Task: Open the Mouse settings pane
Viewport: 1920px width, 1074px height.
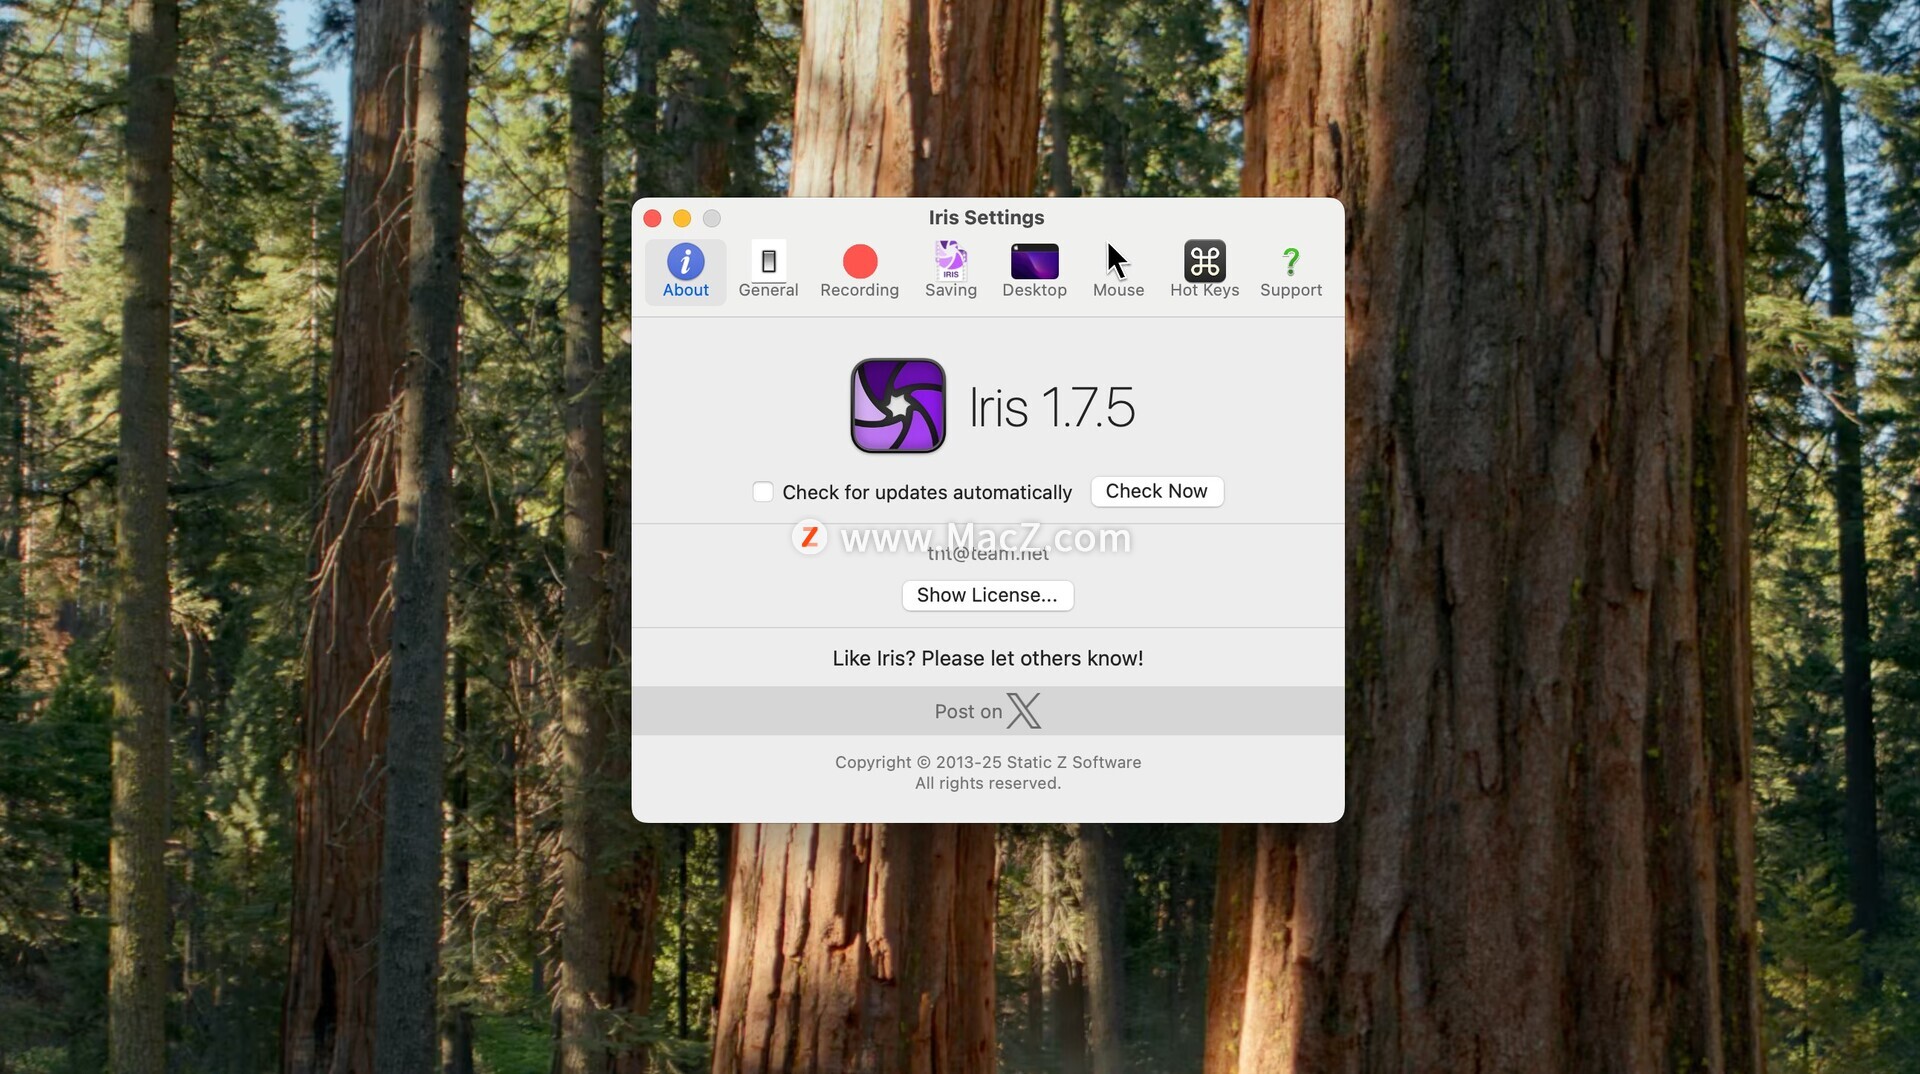Action: [x=1118, y=271]
